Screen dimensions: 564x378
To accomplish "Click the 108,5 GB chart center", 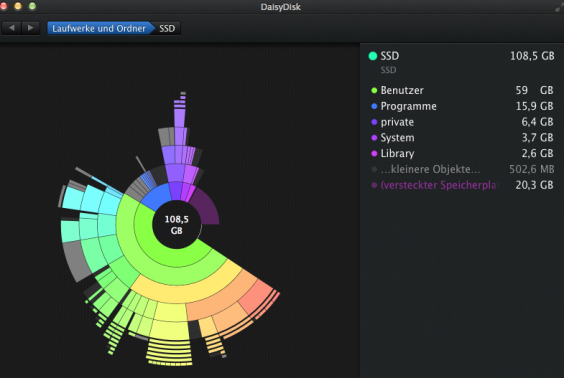I will 176,225.
